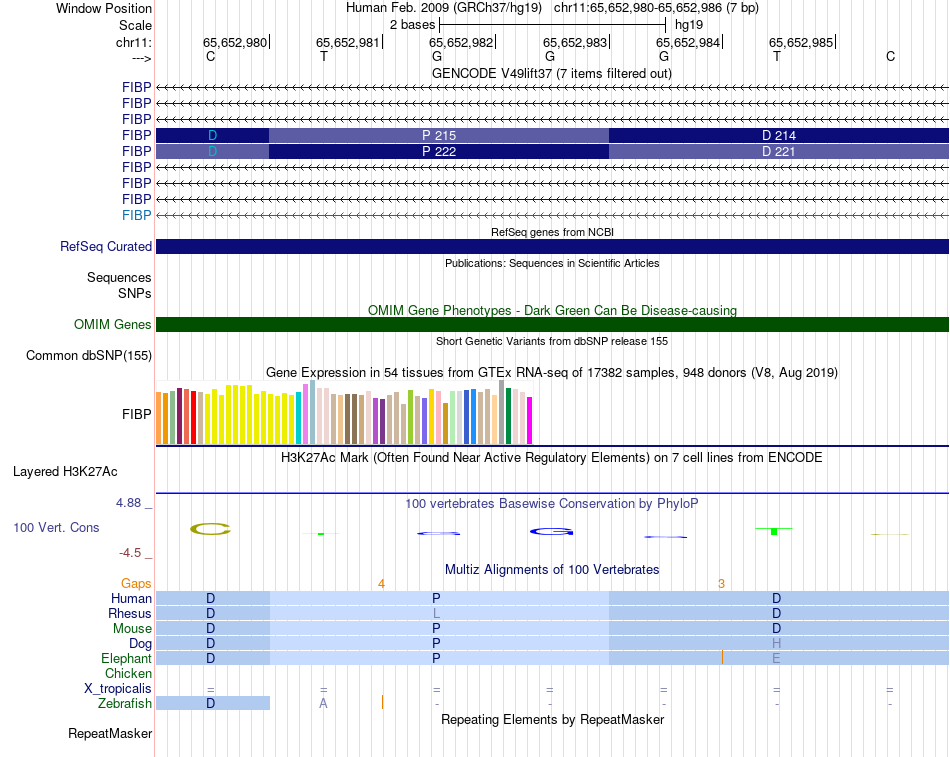Screen dimensions: 950x757
Task: Click the magenta bar in GTEx chart
Action: pyautogui.click(x=530, y=421)
